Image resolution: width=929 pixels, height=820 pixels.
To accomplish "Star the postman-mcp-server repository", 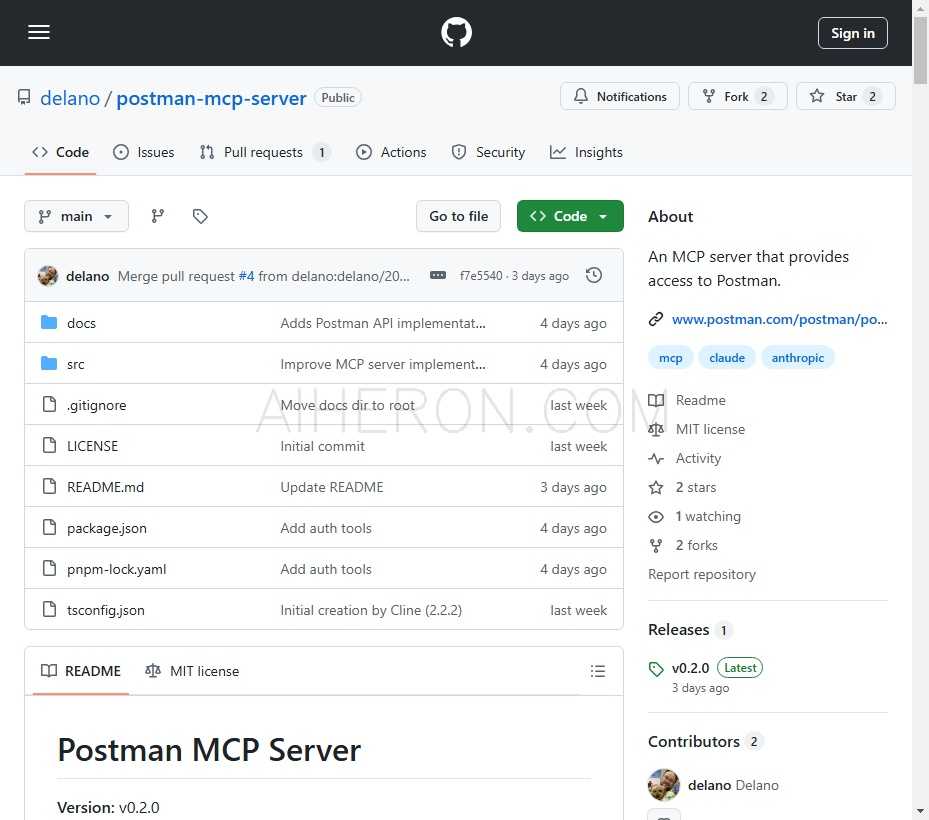I will (x=845, y=96).
